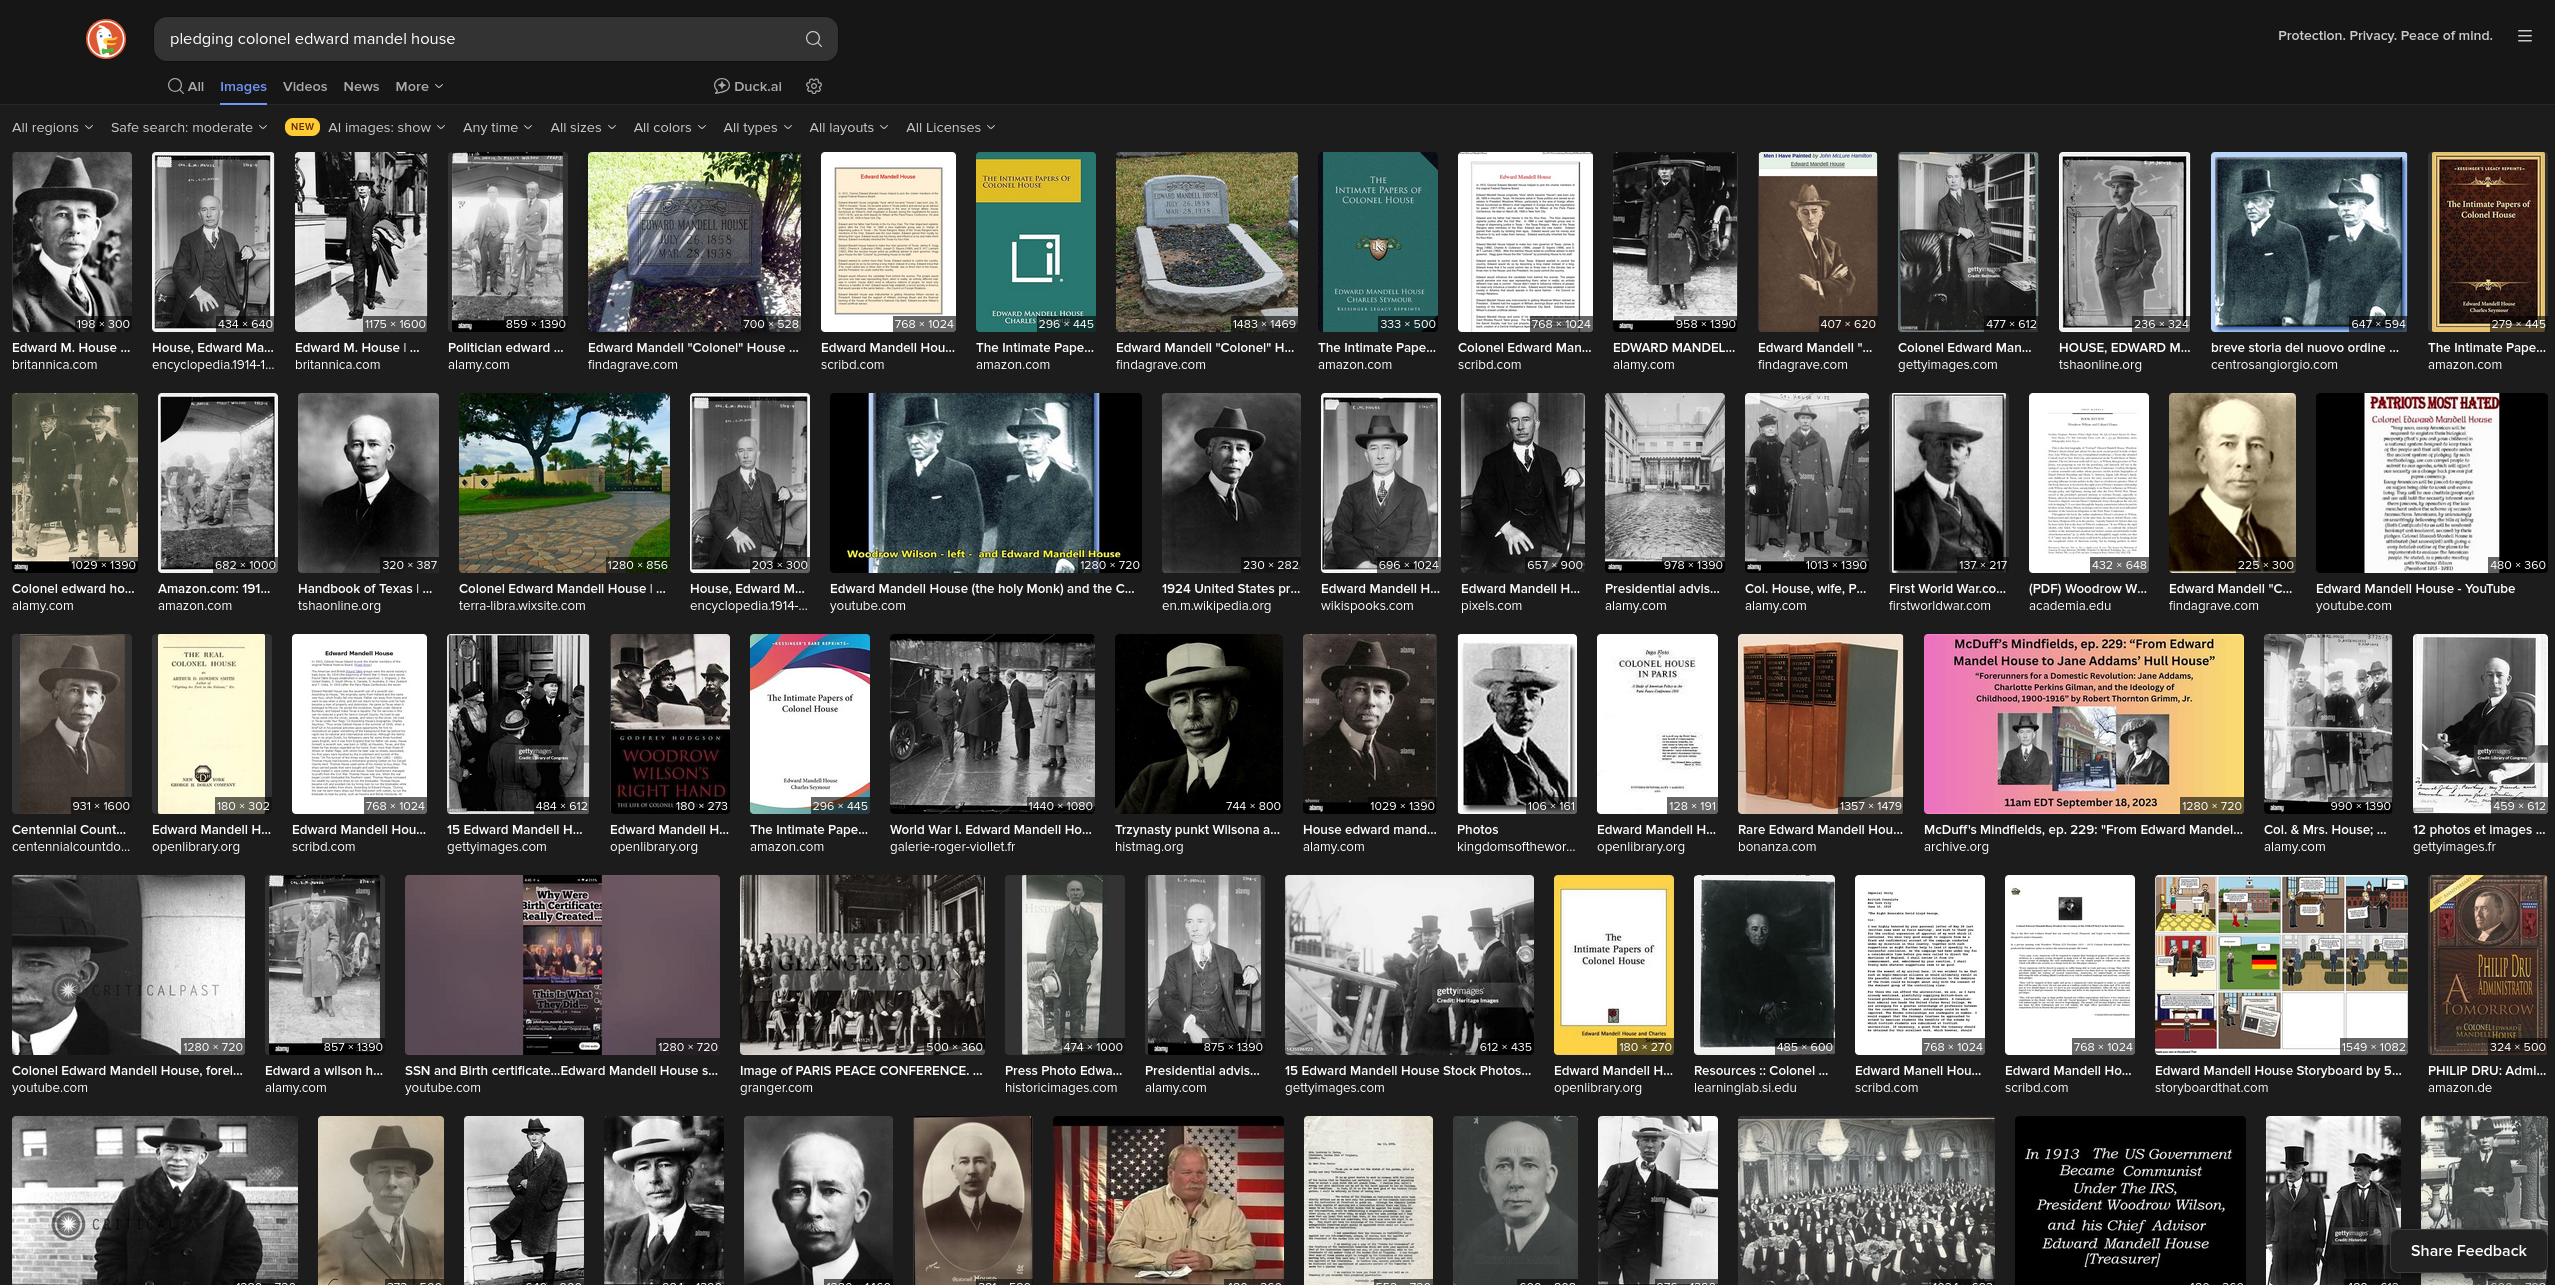Click the DuckDuckGo logo icon
The height and width of the screenshot is (1285, 2555).
[106, 39]
